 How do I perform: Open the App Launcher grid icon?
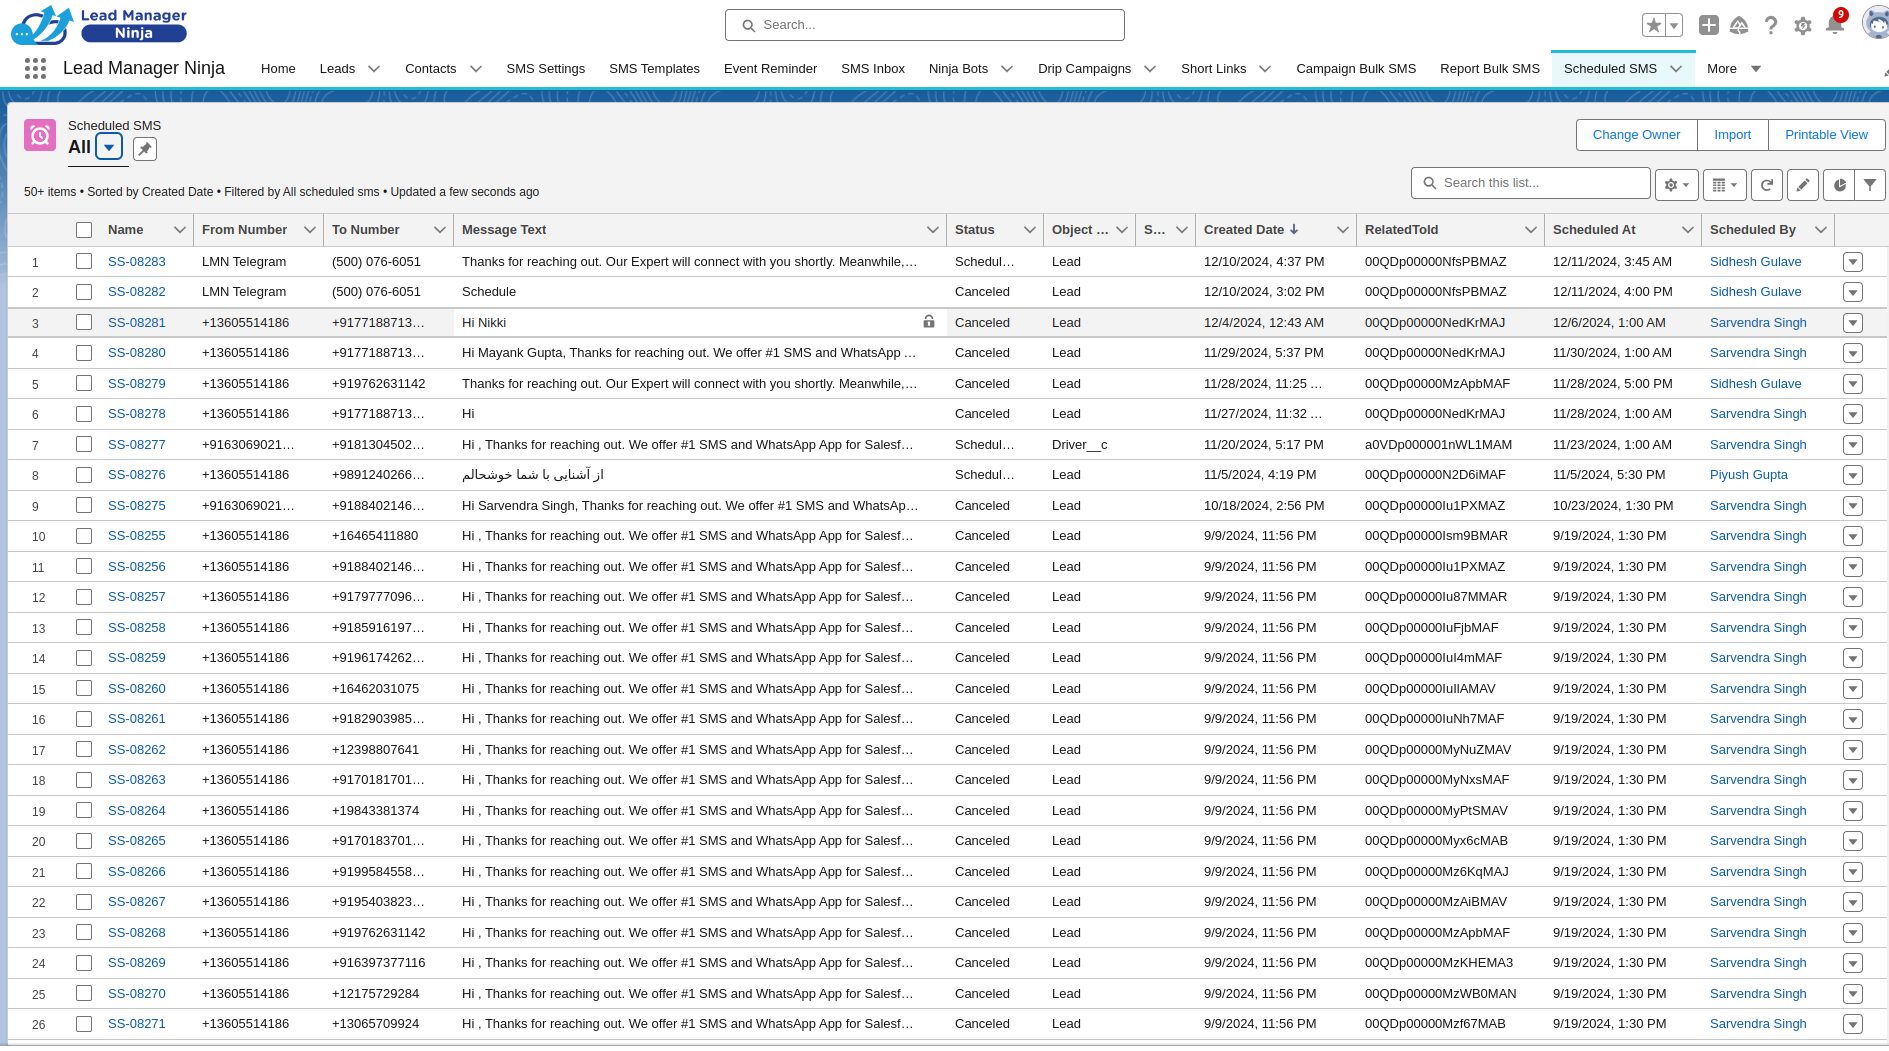[35, 68]
